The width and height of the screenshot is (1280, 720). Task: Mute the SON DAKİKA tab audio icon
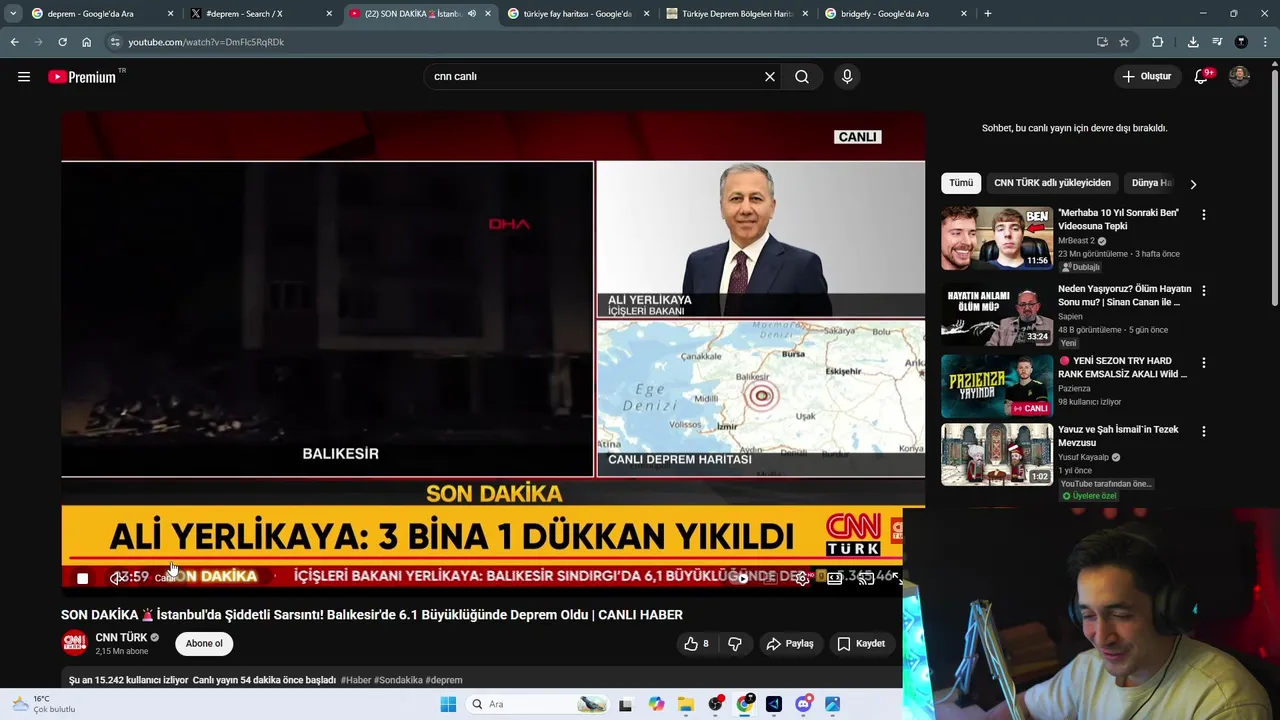coord(472,14)
